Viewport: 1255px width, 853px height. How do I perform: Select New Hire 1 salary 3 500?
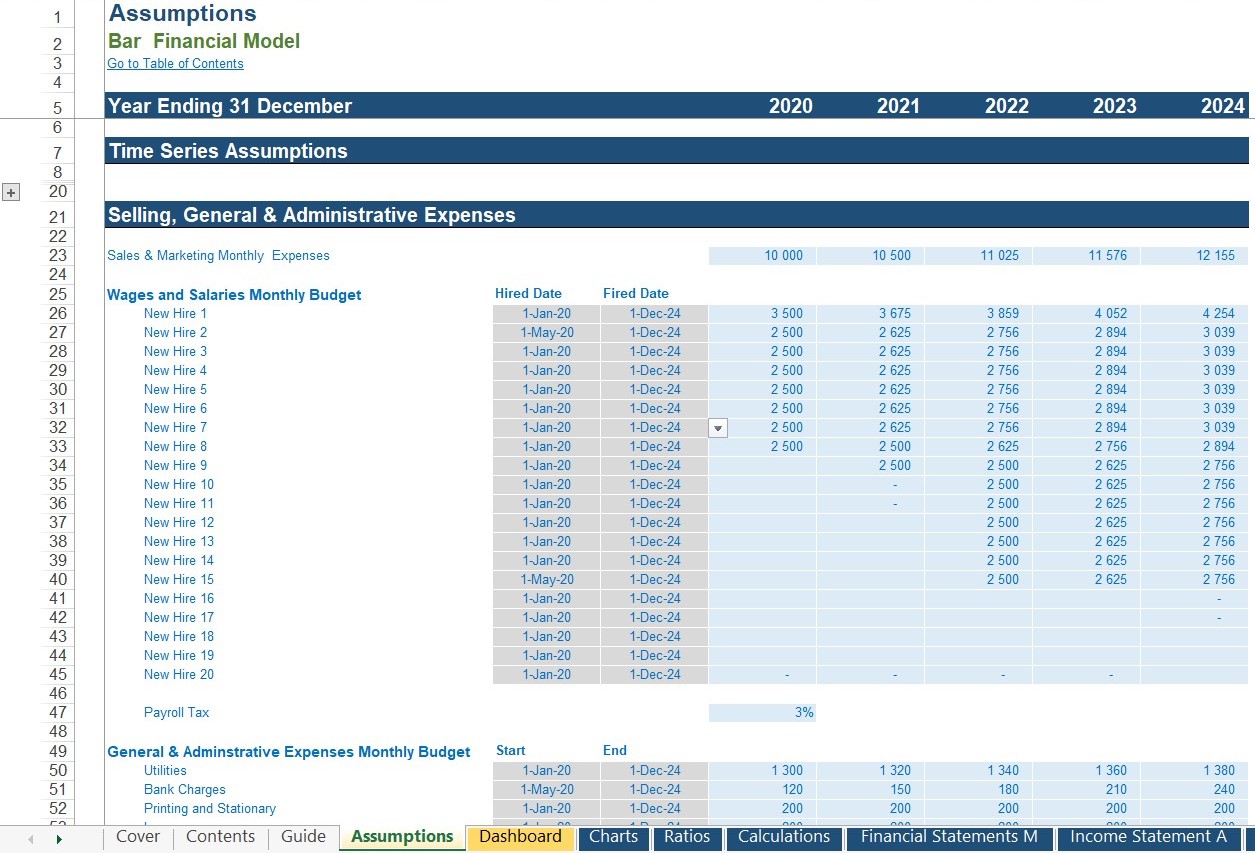pyautogui.click(x=762, y=314)
